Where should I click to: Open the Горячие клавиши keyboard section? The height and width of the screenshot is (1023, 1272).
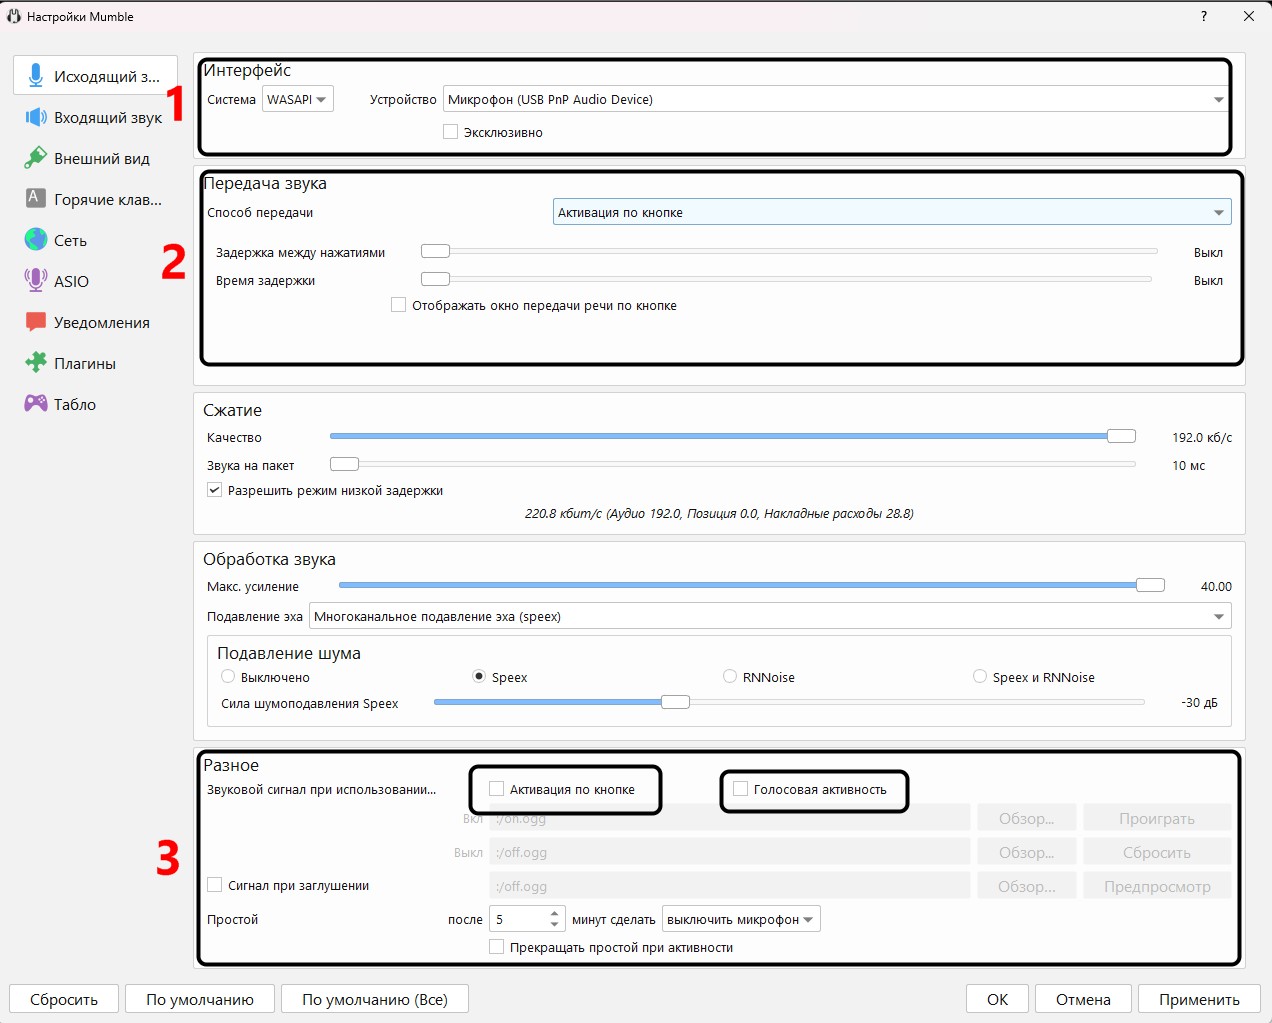tap(95, 199)
